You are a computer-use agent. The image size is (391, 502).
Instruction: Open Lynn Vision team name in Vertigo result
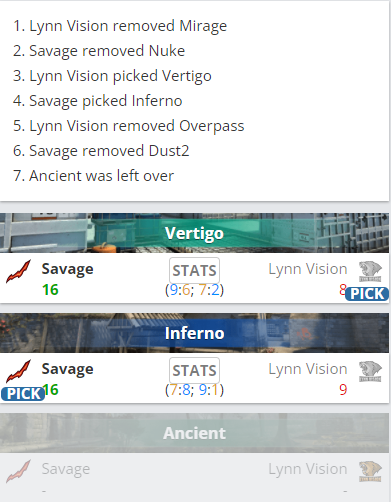point(308,269)
